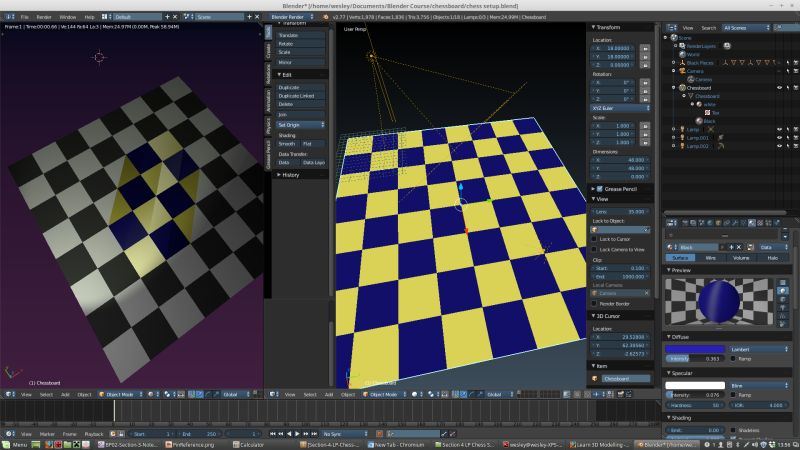Viewport: 800px width, 450px height.
Task: Jump to first frame in timeline
Action: [x=272, y=434]
